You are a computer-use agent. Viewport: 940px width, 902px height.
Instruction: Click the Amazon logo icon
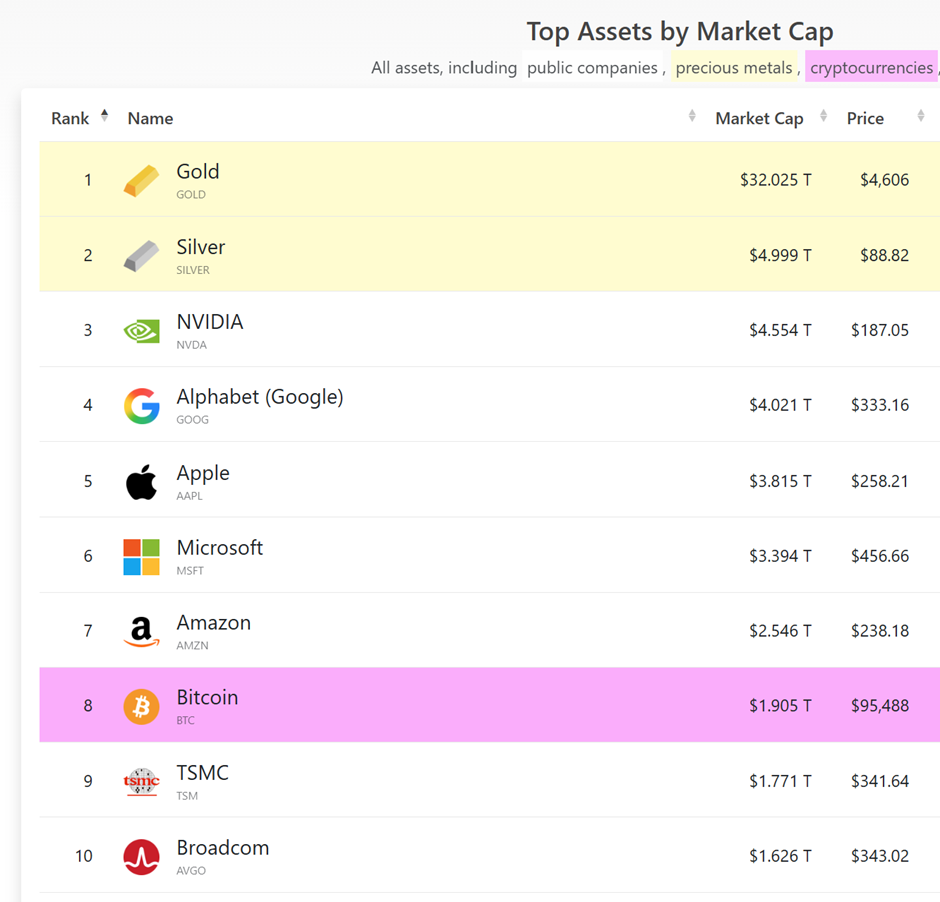pyautogui.click(x=141, y=631)
